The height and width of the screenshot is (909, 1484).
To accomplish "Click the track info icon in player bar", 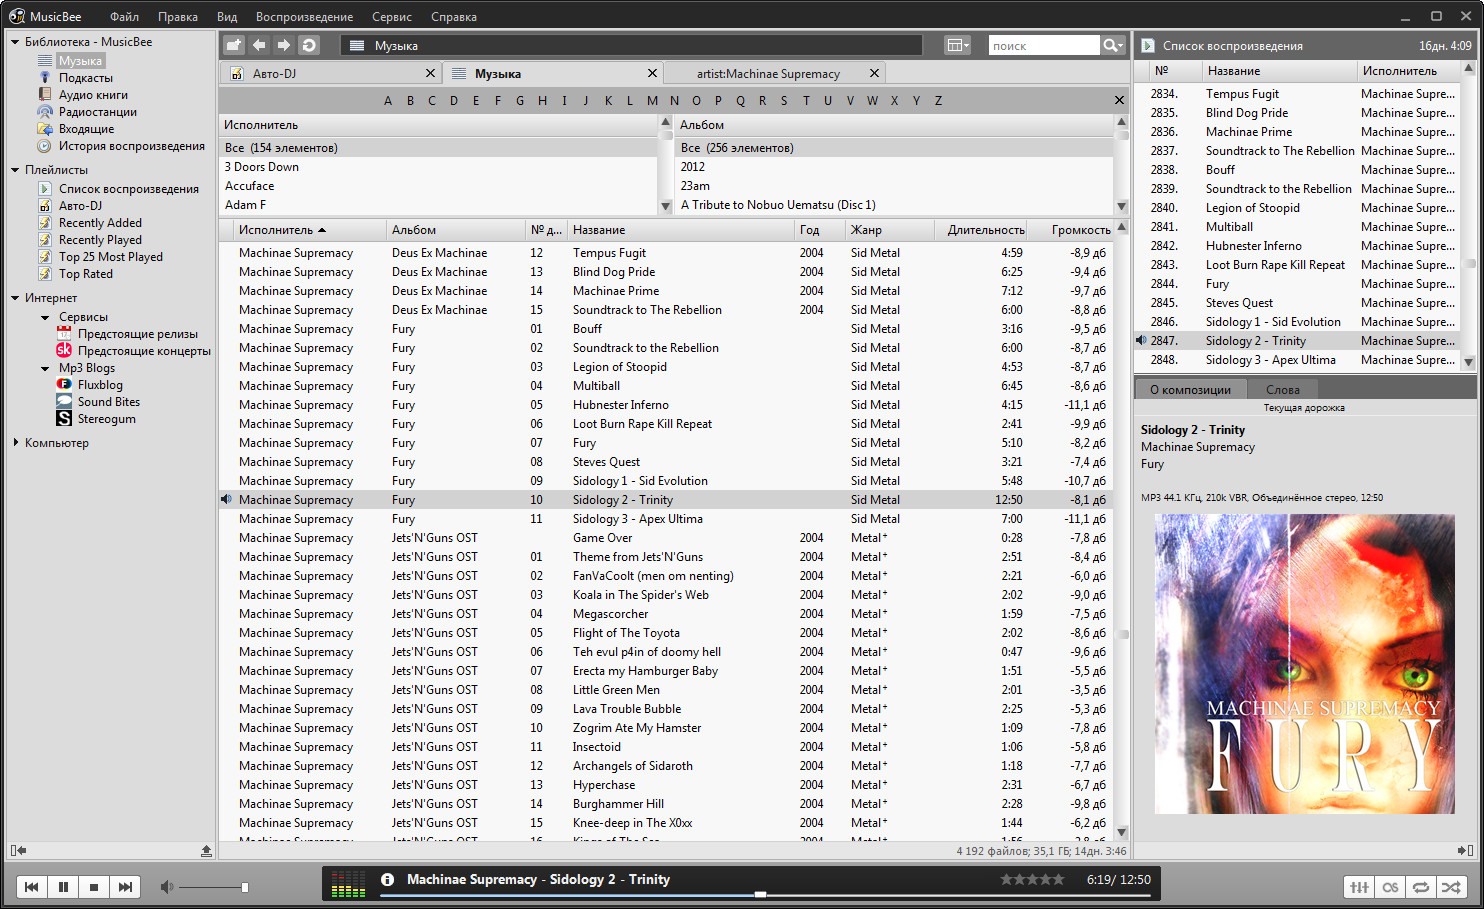I will click(387, 880).
